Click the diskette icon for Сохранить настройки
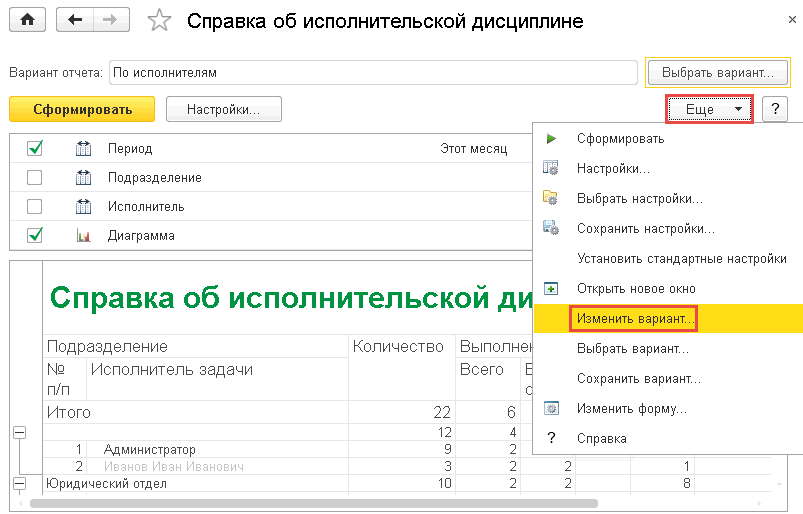Viewport: 803px width, 514px height. (x=551, y=228)
